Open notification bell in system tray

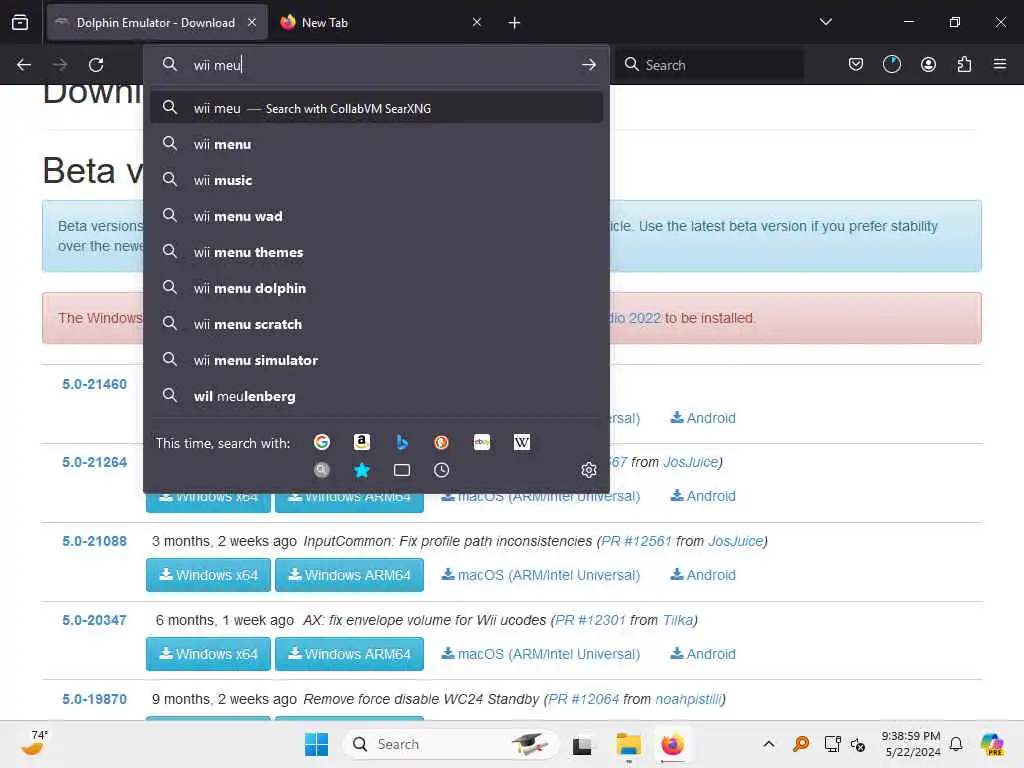point(955,744)
